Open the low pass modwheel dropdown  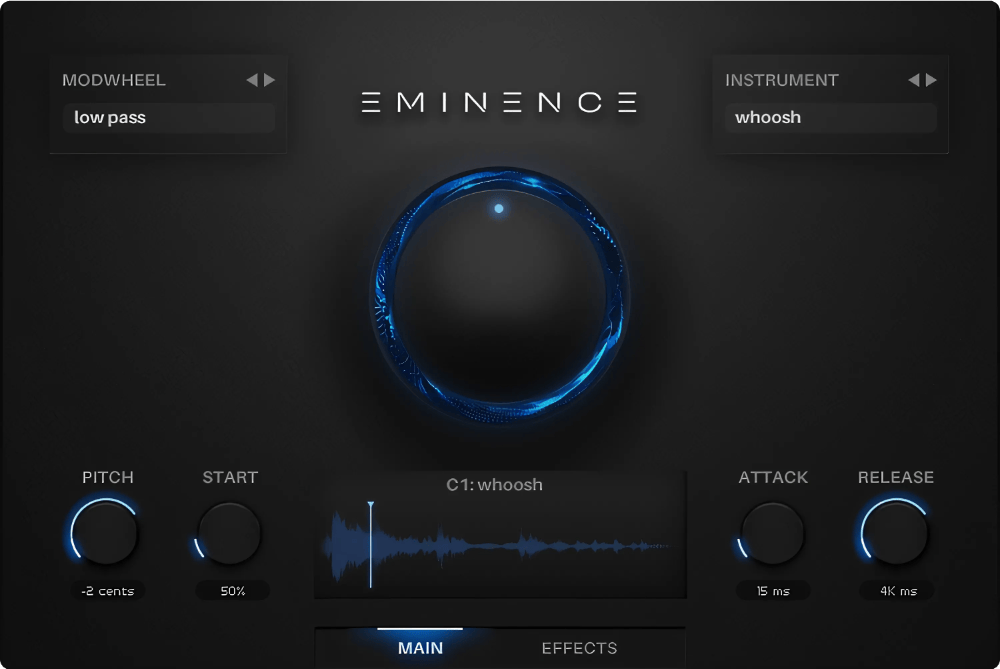169,117
